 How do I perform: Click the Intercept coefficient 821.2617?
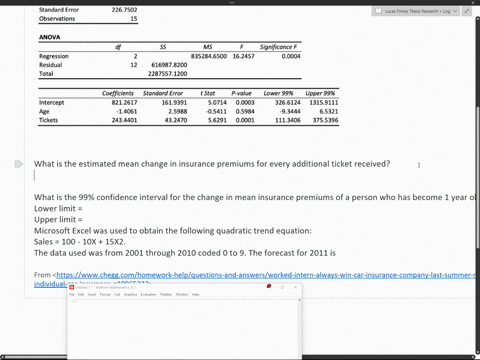click(x=124, y=102)
